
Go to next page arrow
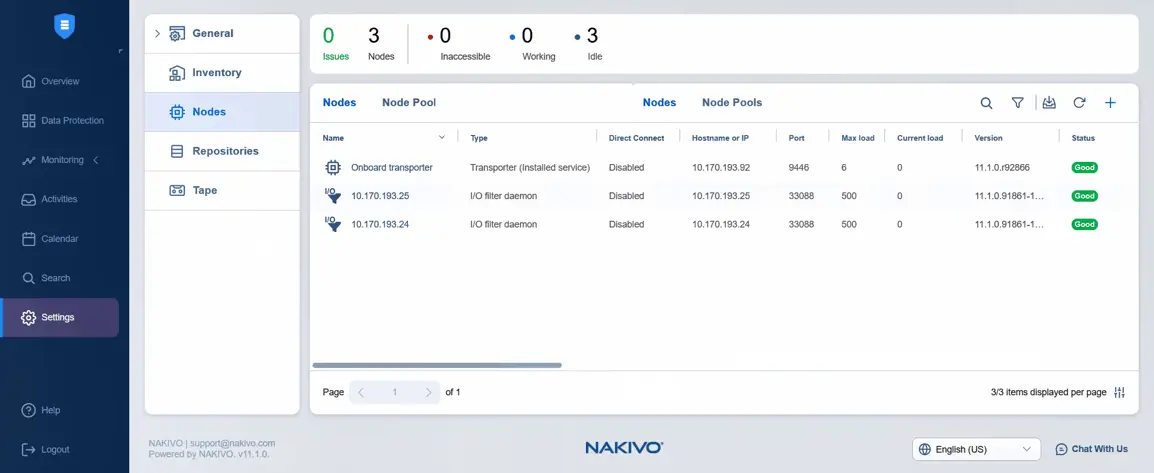tap(428, 393)
